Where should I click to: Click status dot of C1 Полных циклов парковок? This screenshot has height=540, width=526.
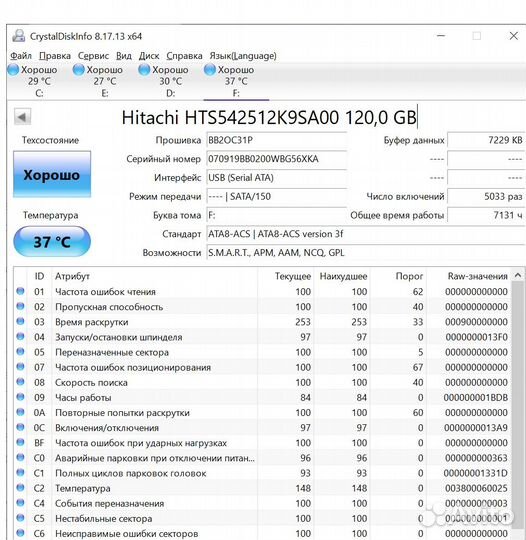[20, 473]
